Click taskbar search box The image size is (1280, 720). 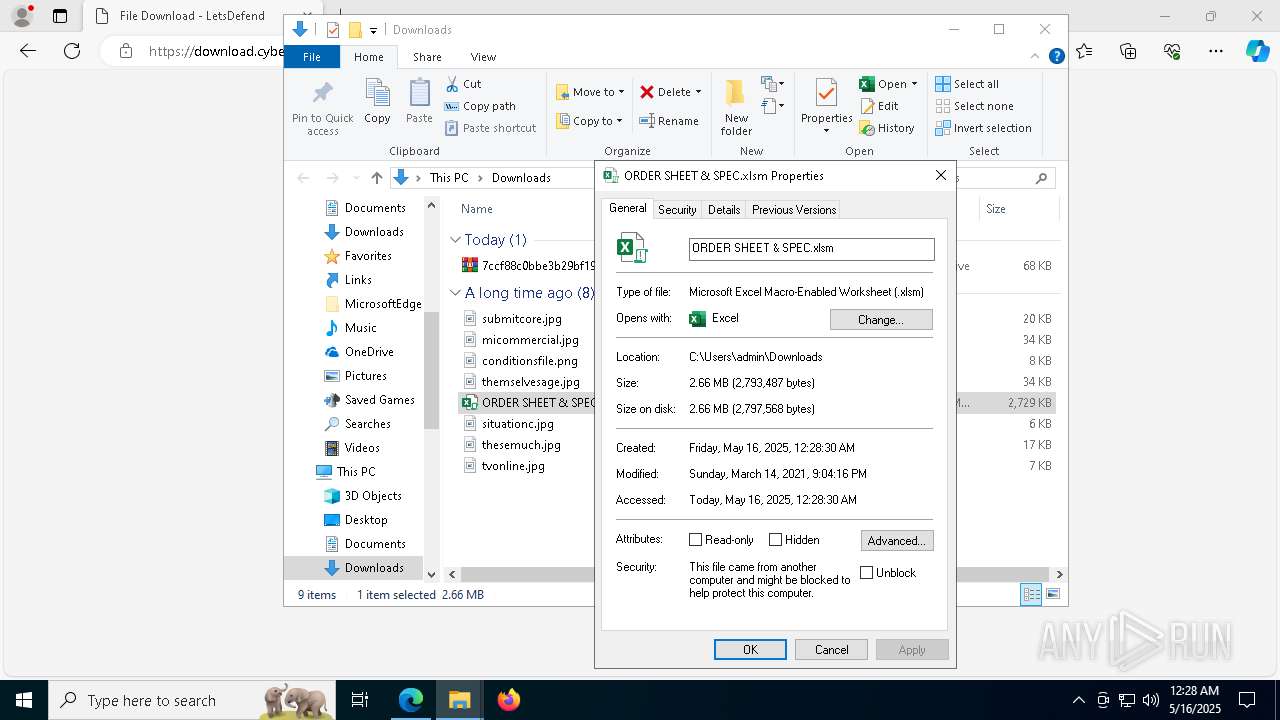[194, 700]
